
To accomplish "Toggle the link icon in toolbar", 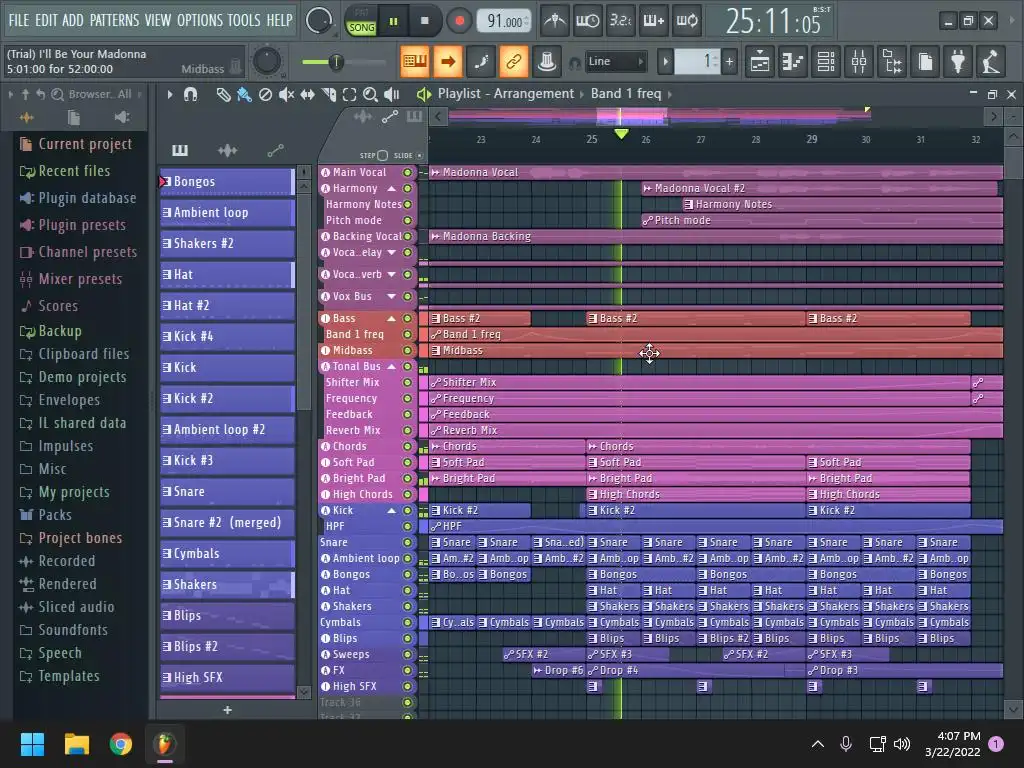I will tap(513, 61).
